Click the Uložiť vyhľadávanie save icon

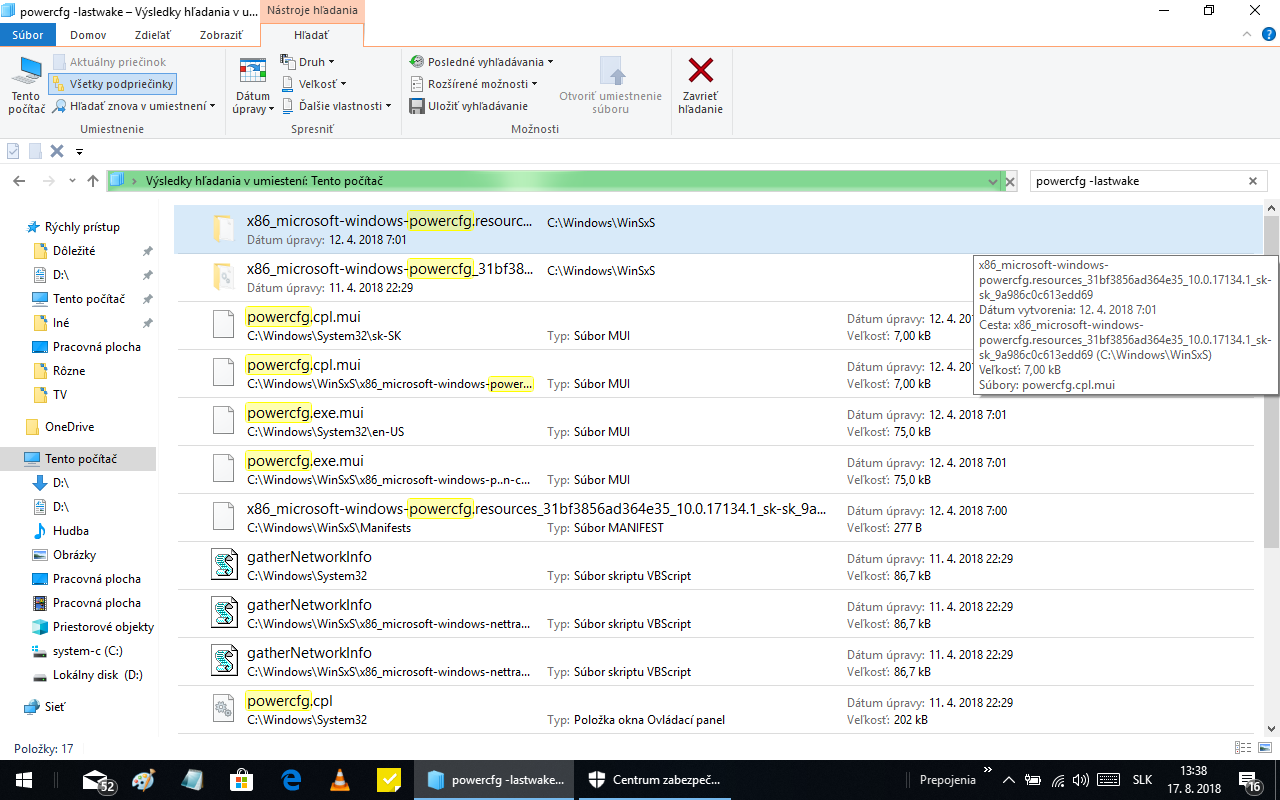pos(417,106)
